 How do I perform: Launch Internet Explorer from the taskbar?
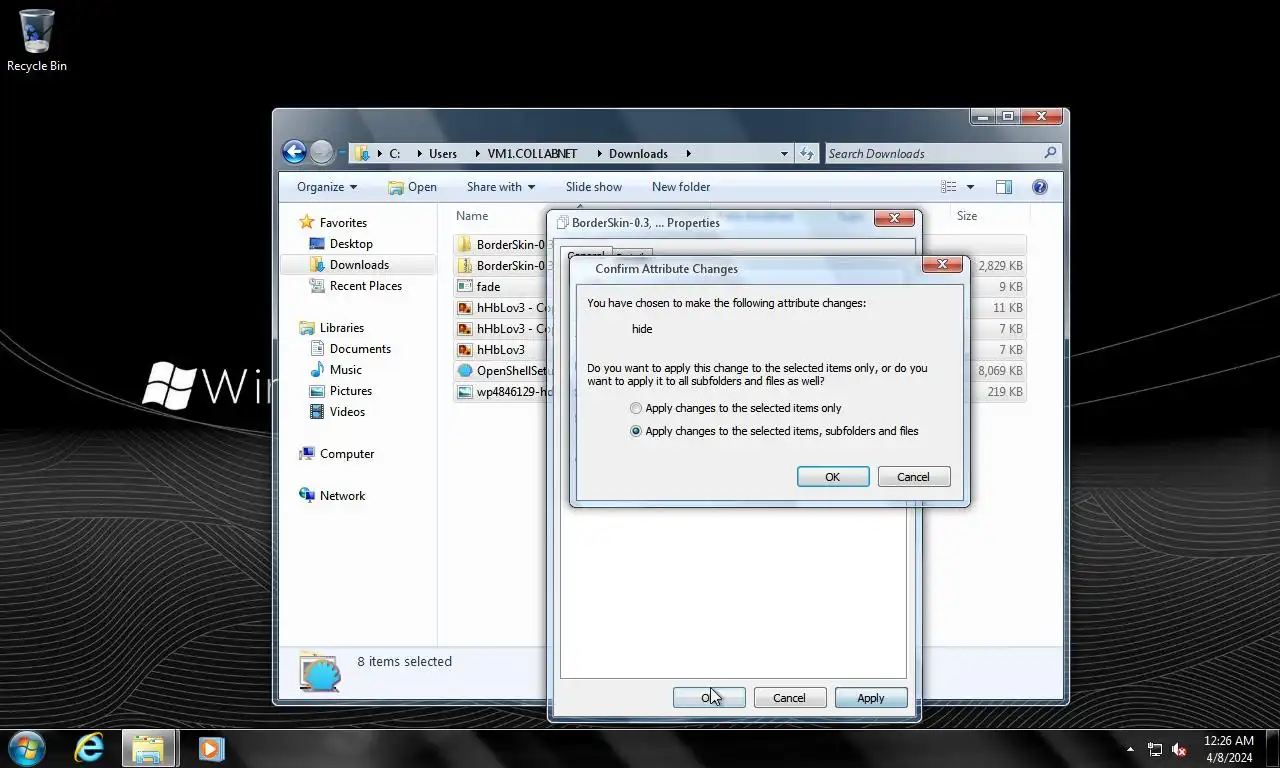point(89,747)
